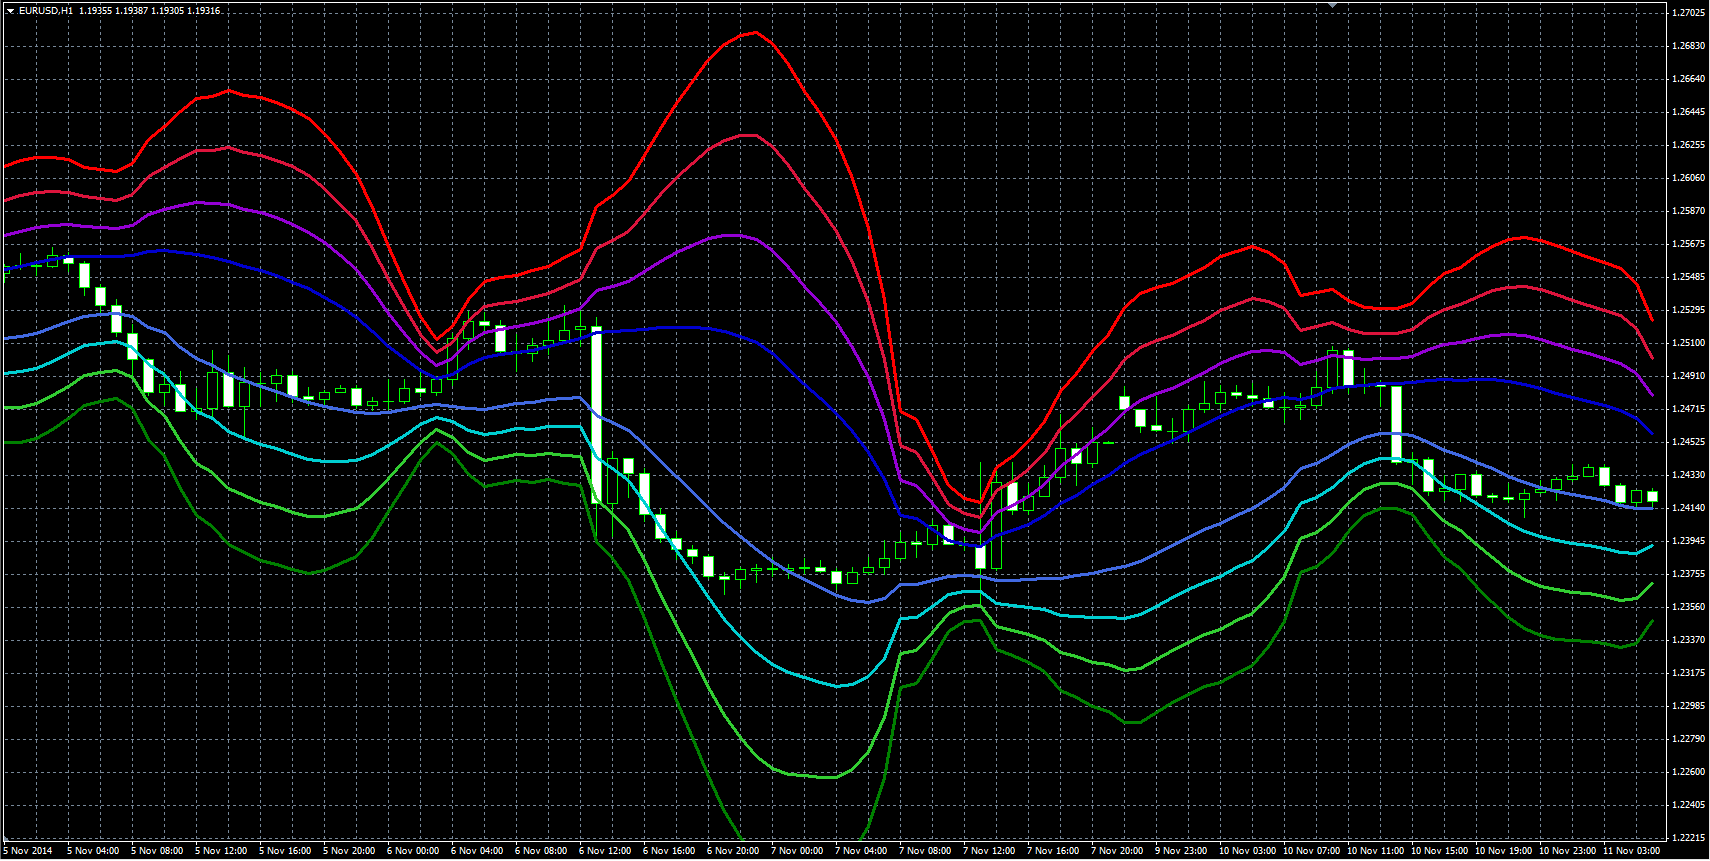
Task: Click the 5 Nov 2014 date label
Action: pos(28,851)
